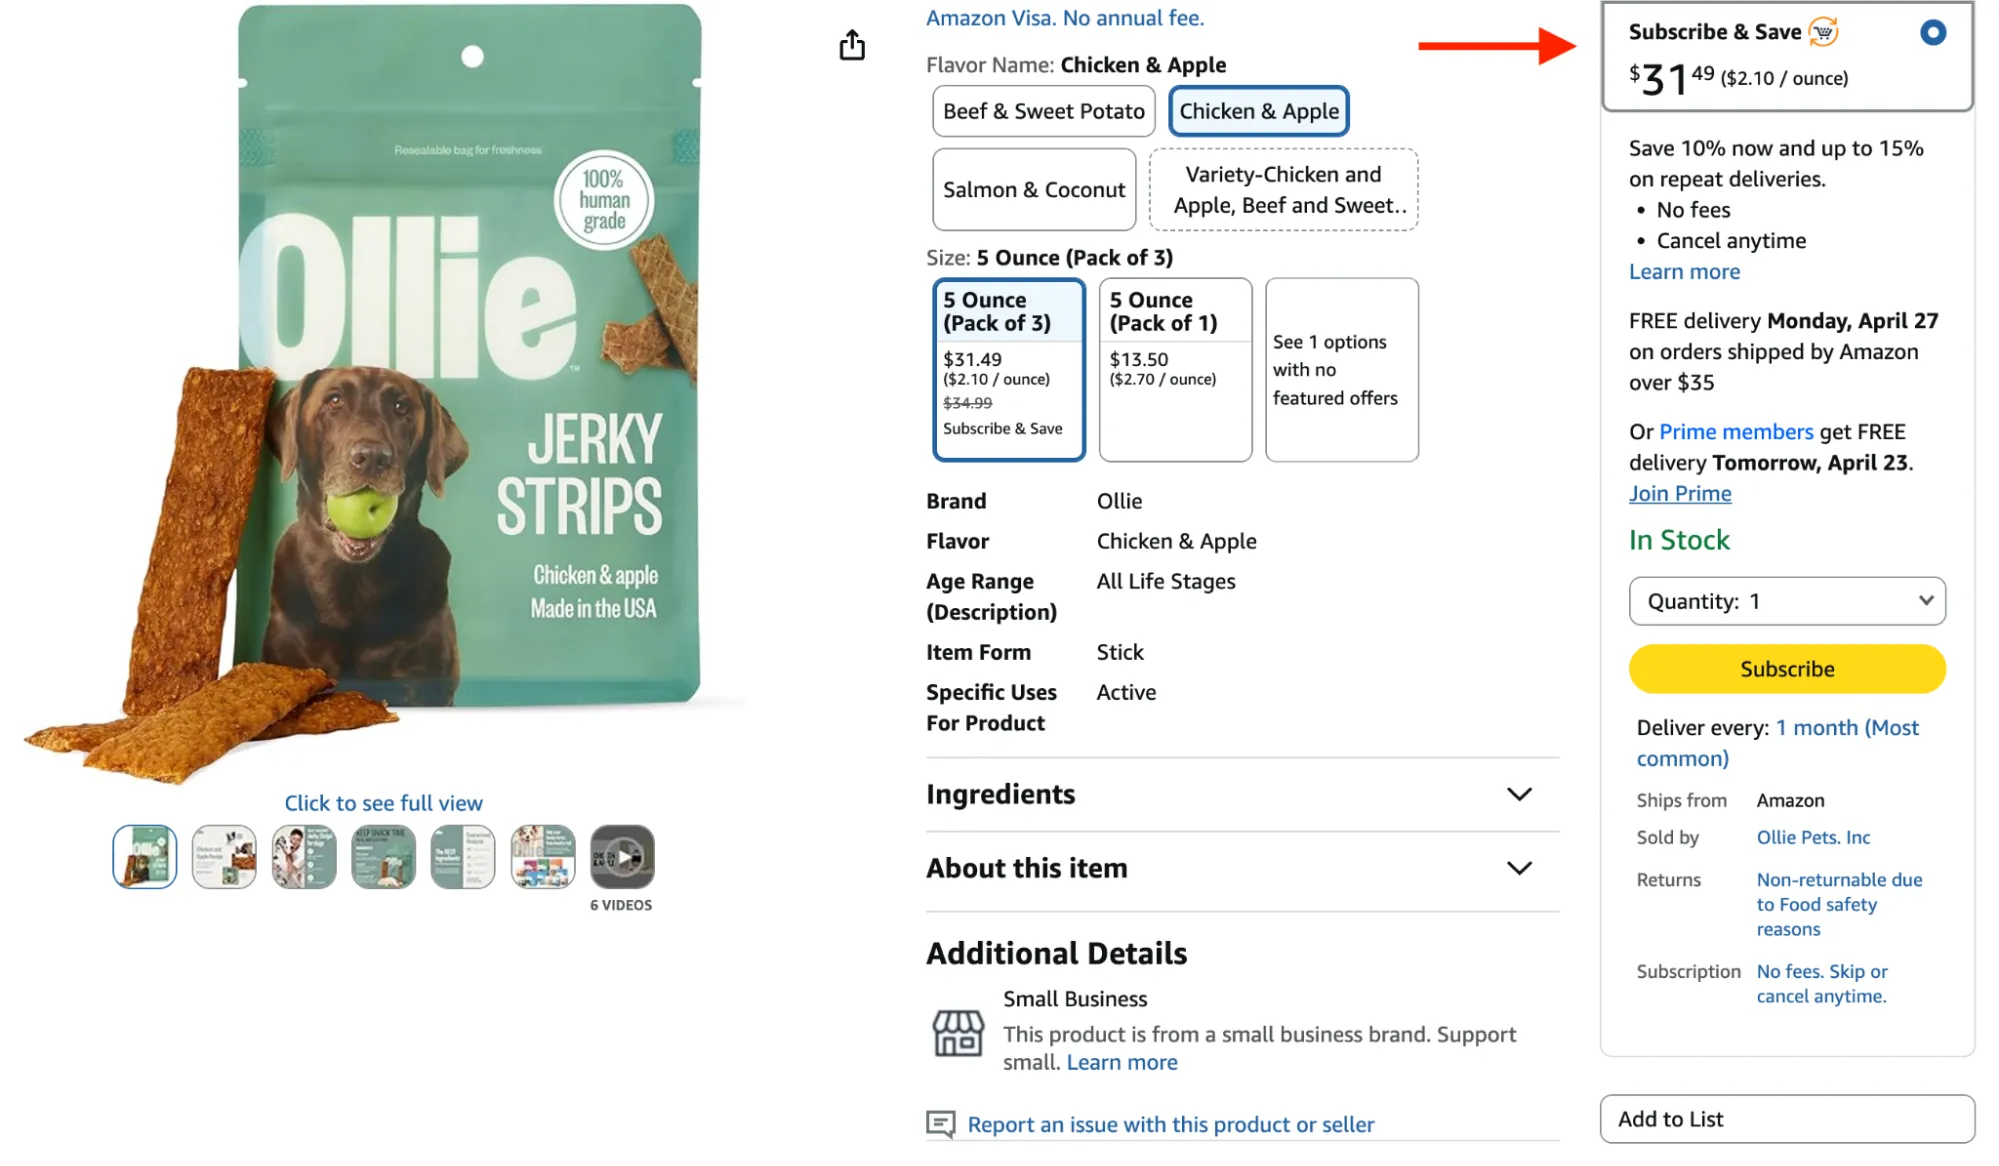Open the second product image thumbnail
The width and height of the screenshot is (1999, 1166).
(224, 857)
